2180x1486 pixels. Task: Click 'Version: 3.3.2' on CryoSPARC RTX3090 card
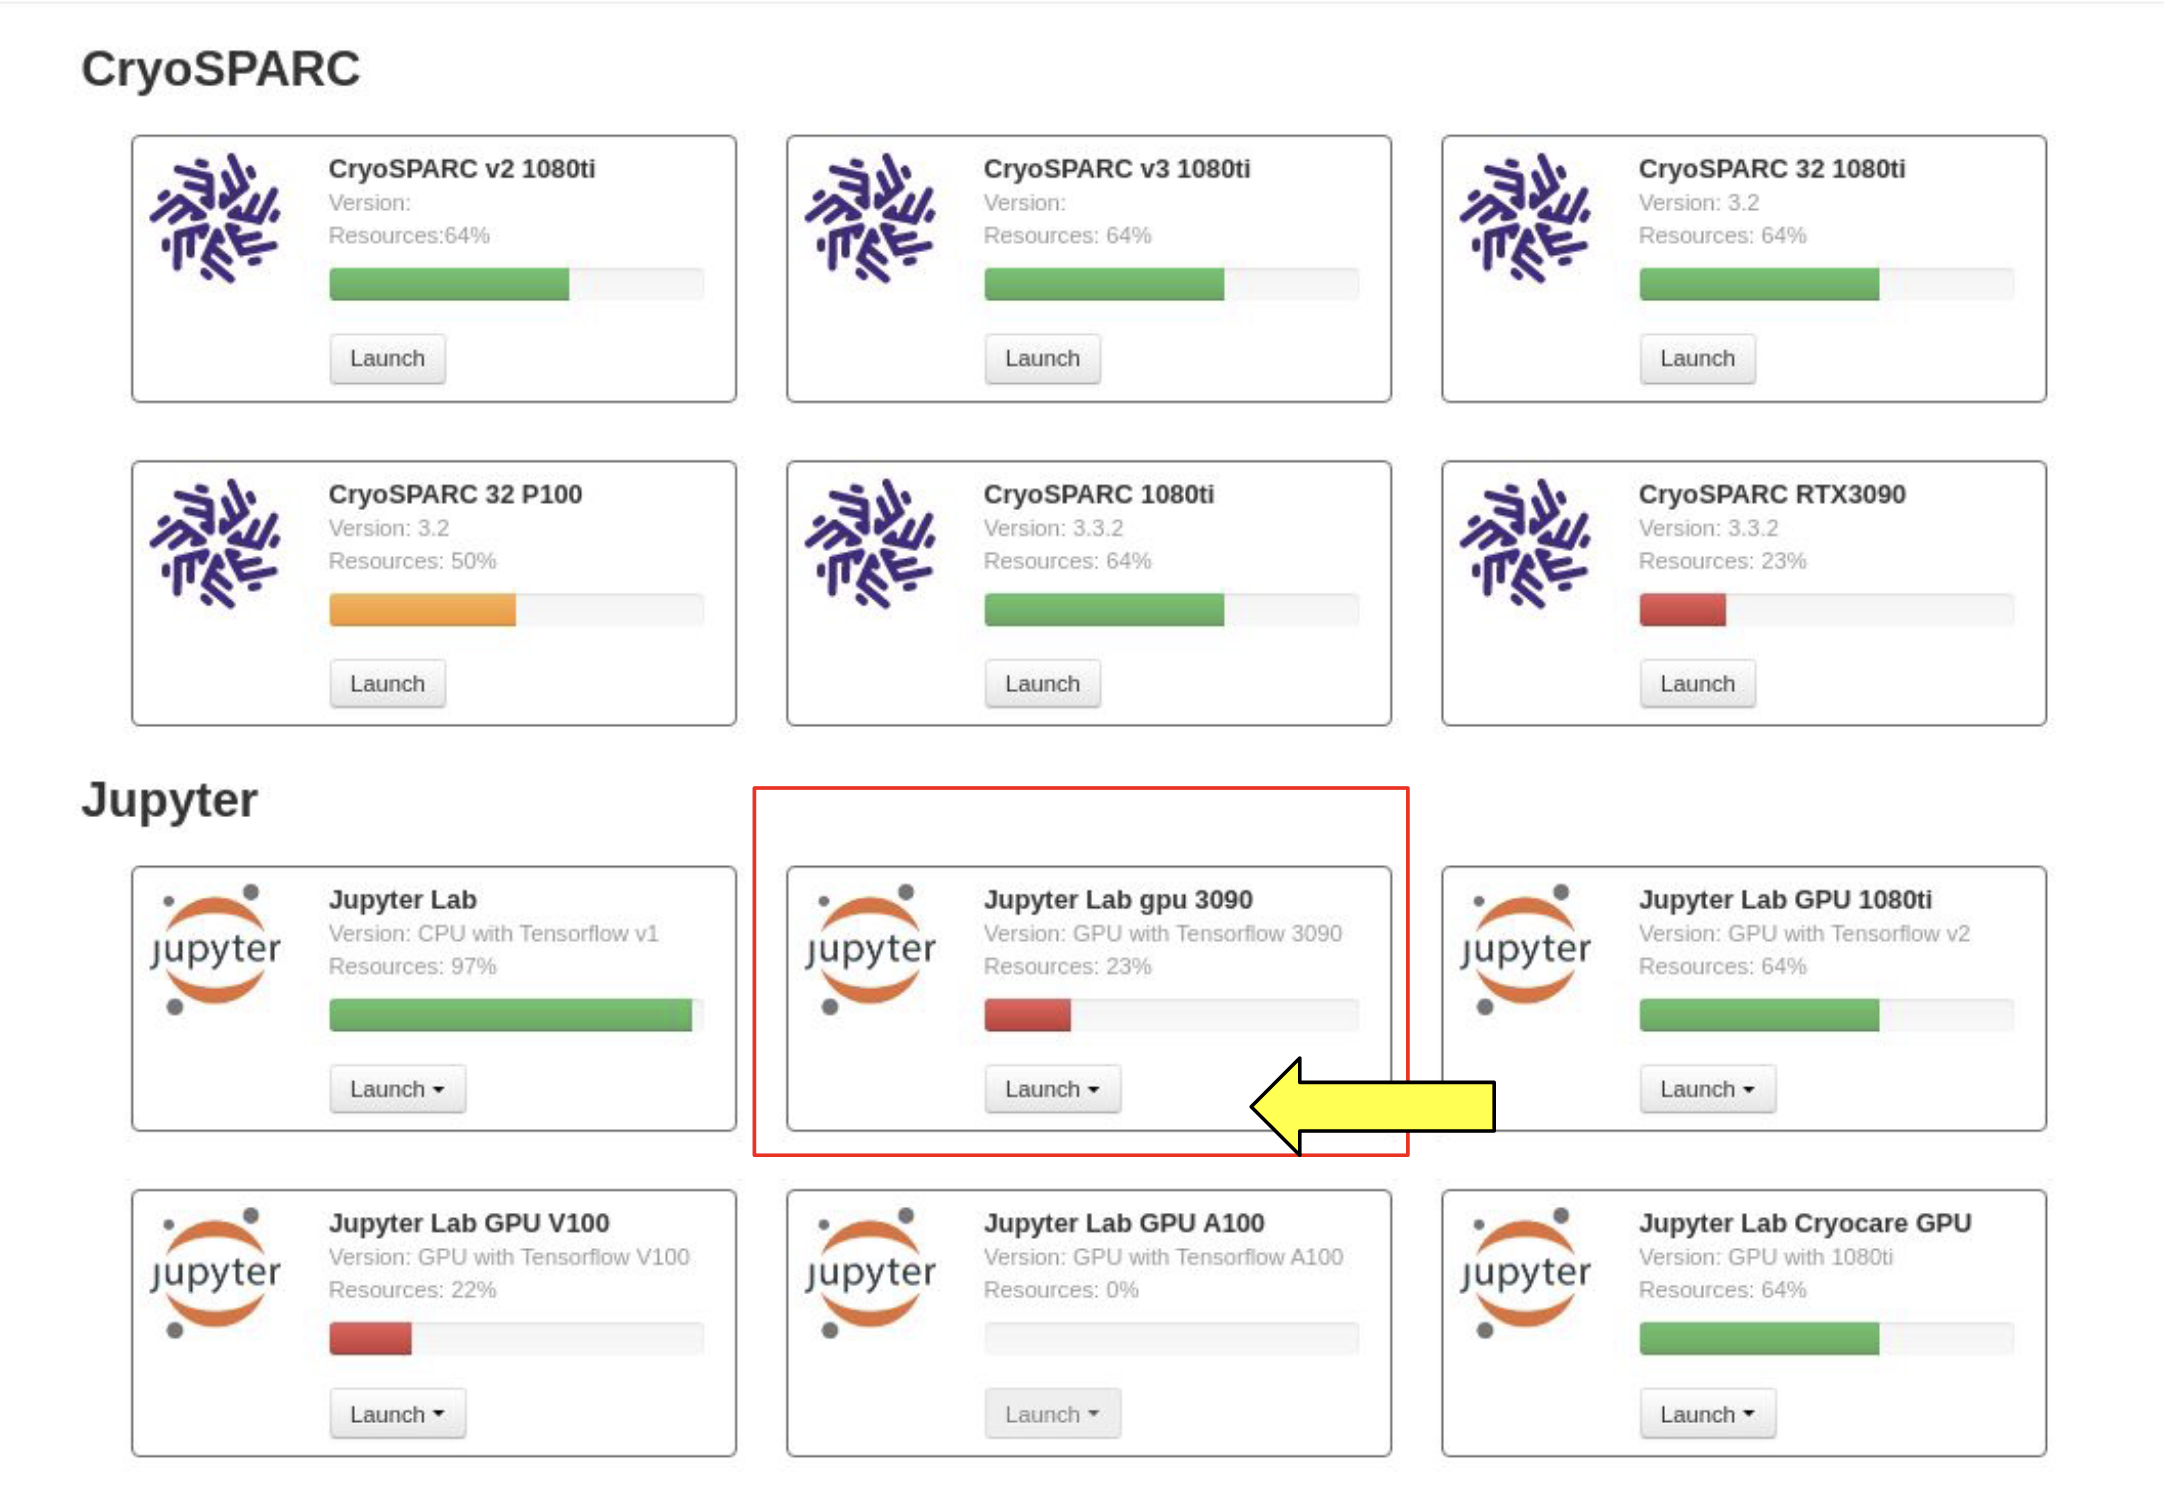point(1709,528)
